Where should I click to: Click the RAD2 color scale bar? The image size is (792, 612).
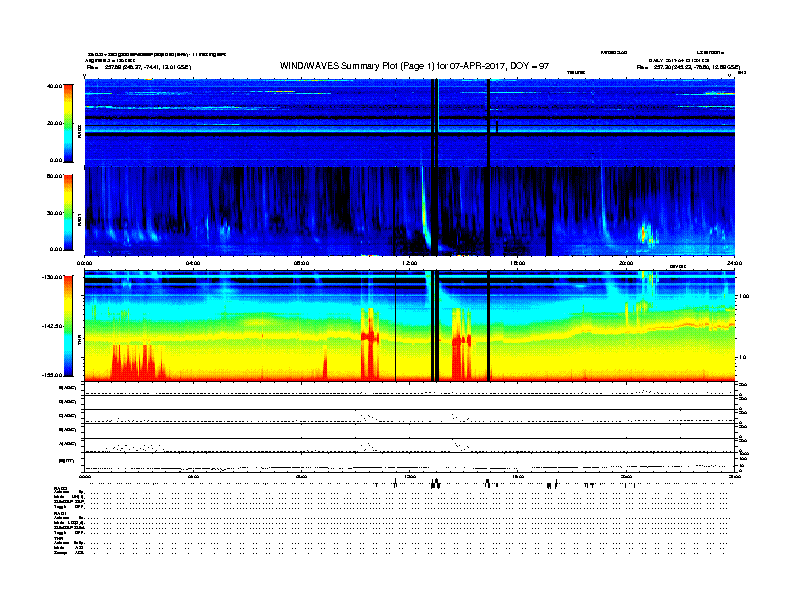pyautogui.click(x=68, y=123)
